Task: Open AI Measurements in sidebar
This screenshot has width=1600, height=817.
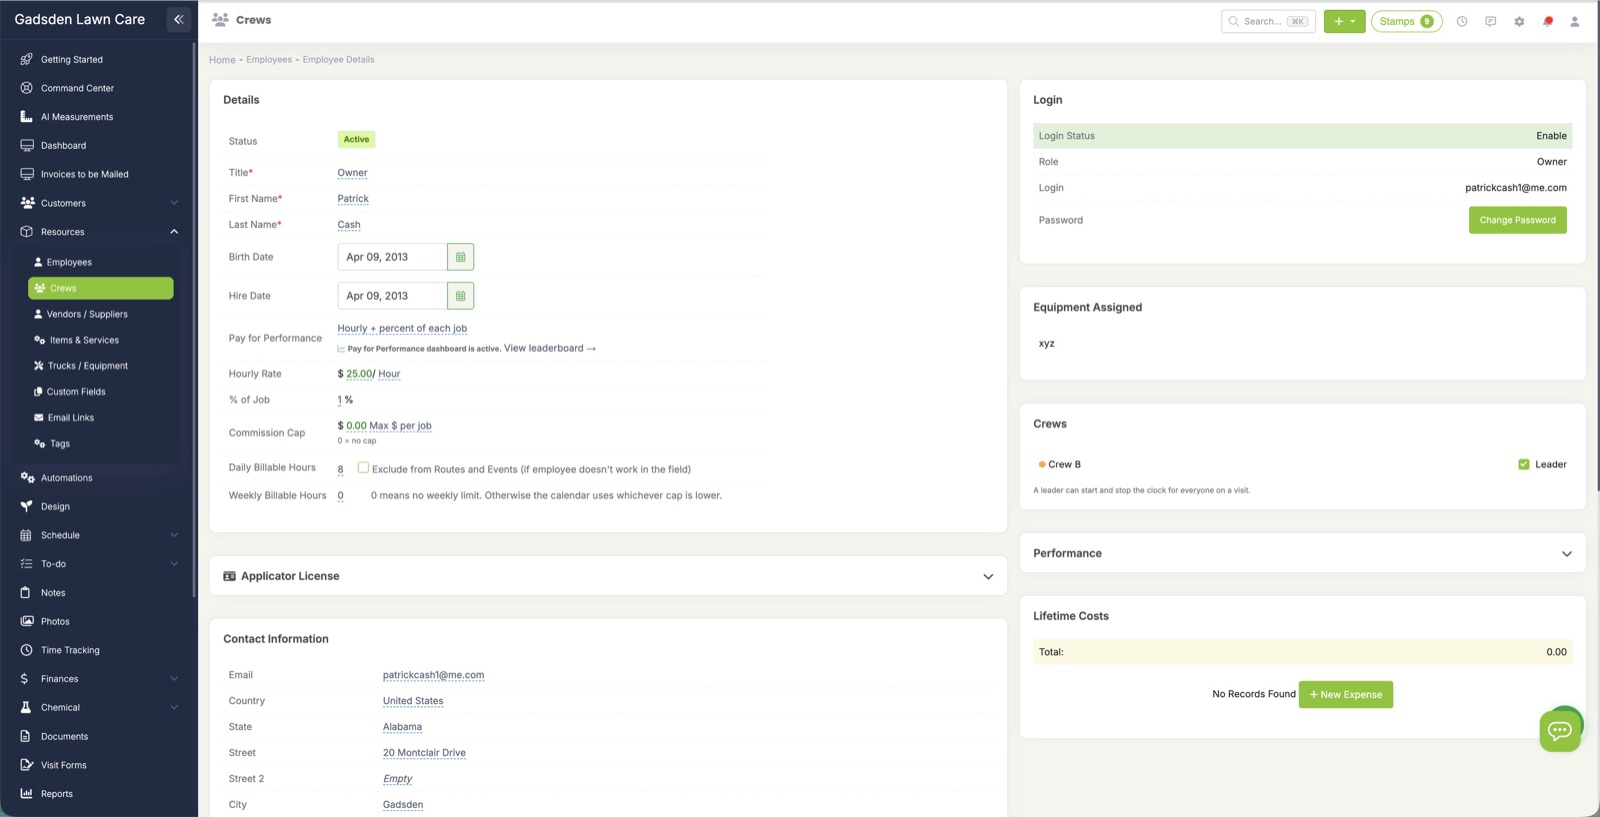Action: (76, 117)
